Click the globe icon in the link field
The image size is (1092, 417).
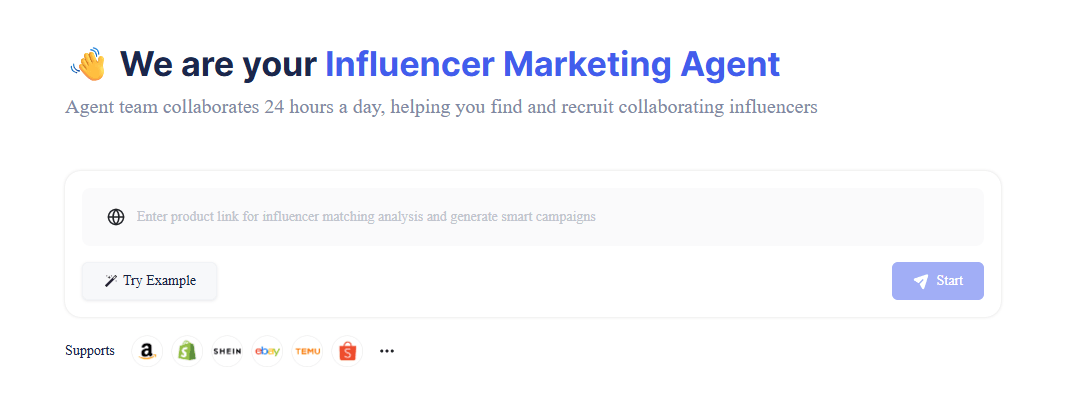[x=116, y=217]
